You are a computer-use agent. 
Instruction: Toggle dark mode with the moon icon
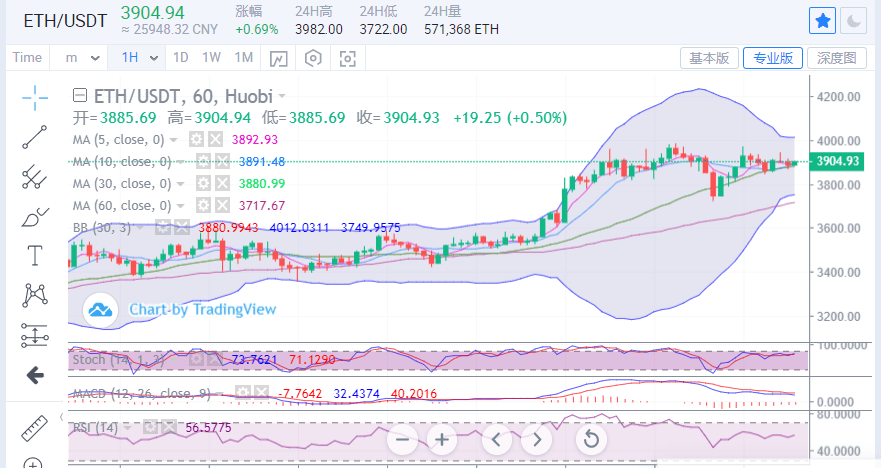pos(854,20)
